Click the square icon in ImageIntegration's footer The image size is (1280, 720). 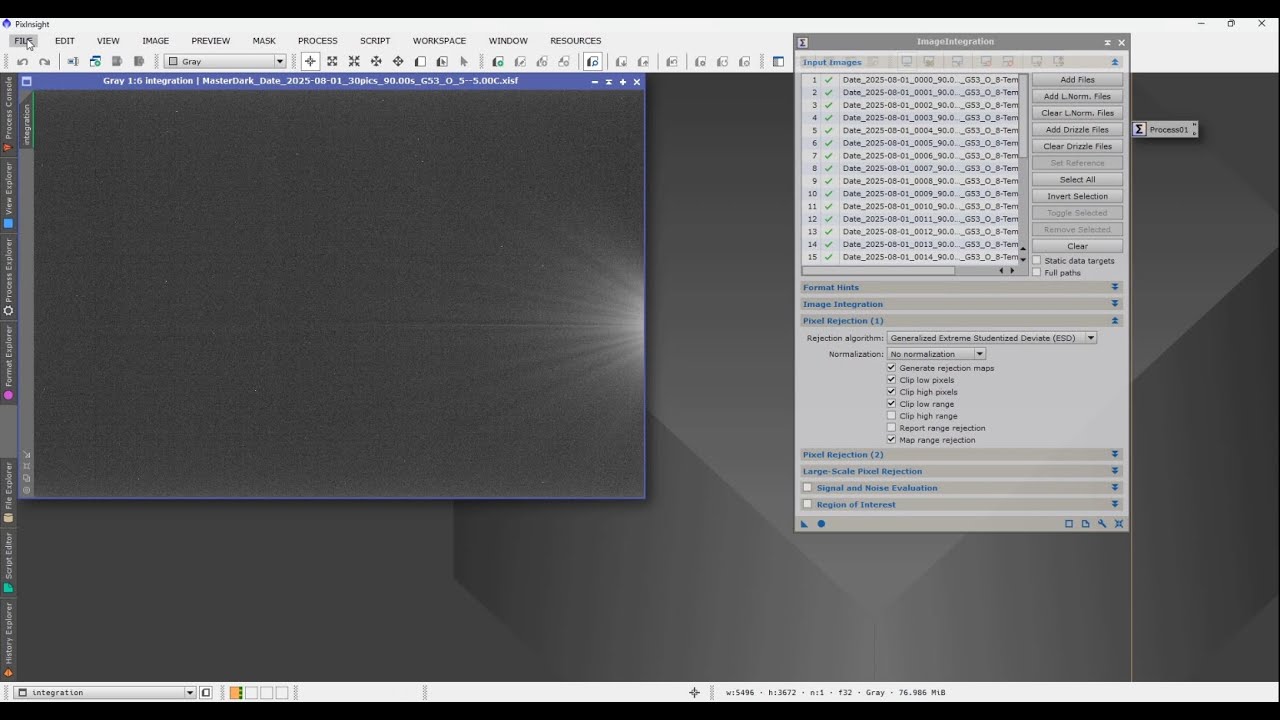(1069, 524)
